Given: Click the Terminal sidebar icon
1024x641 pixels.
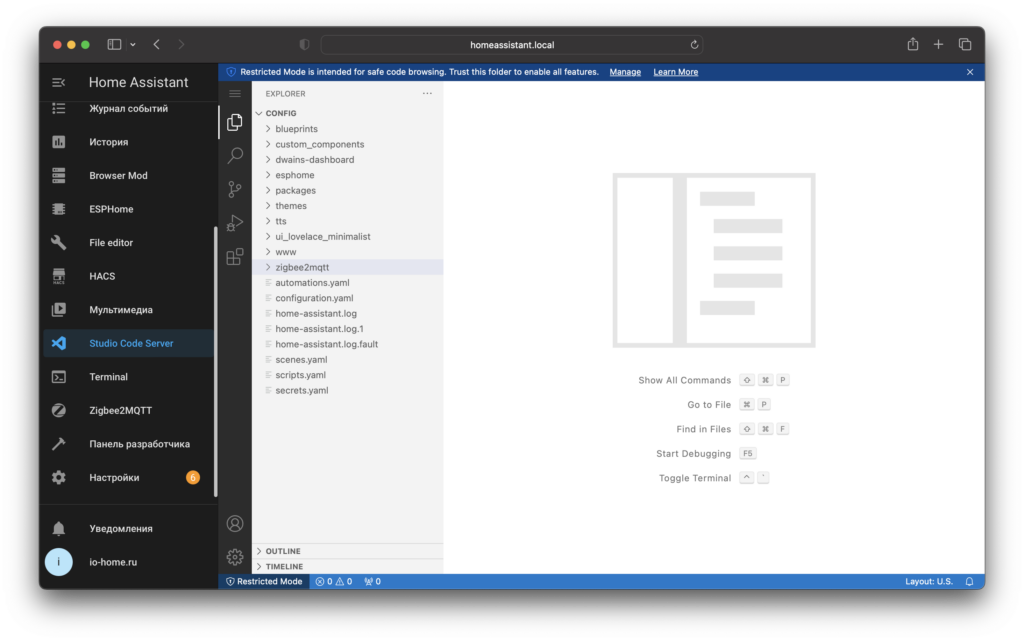Looking at the screenshot, I should coord(59,377).
